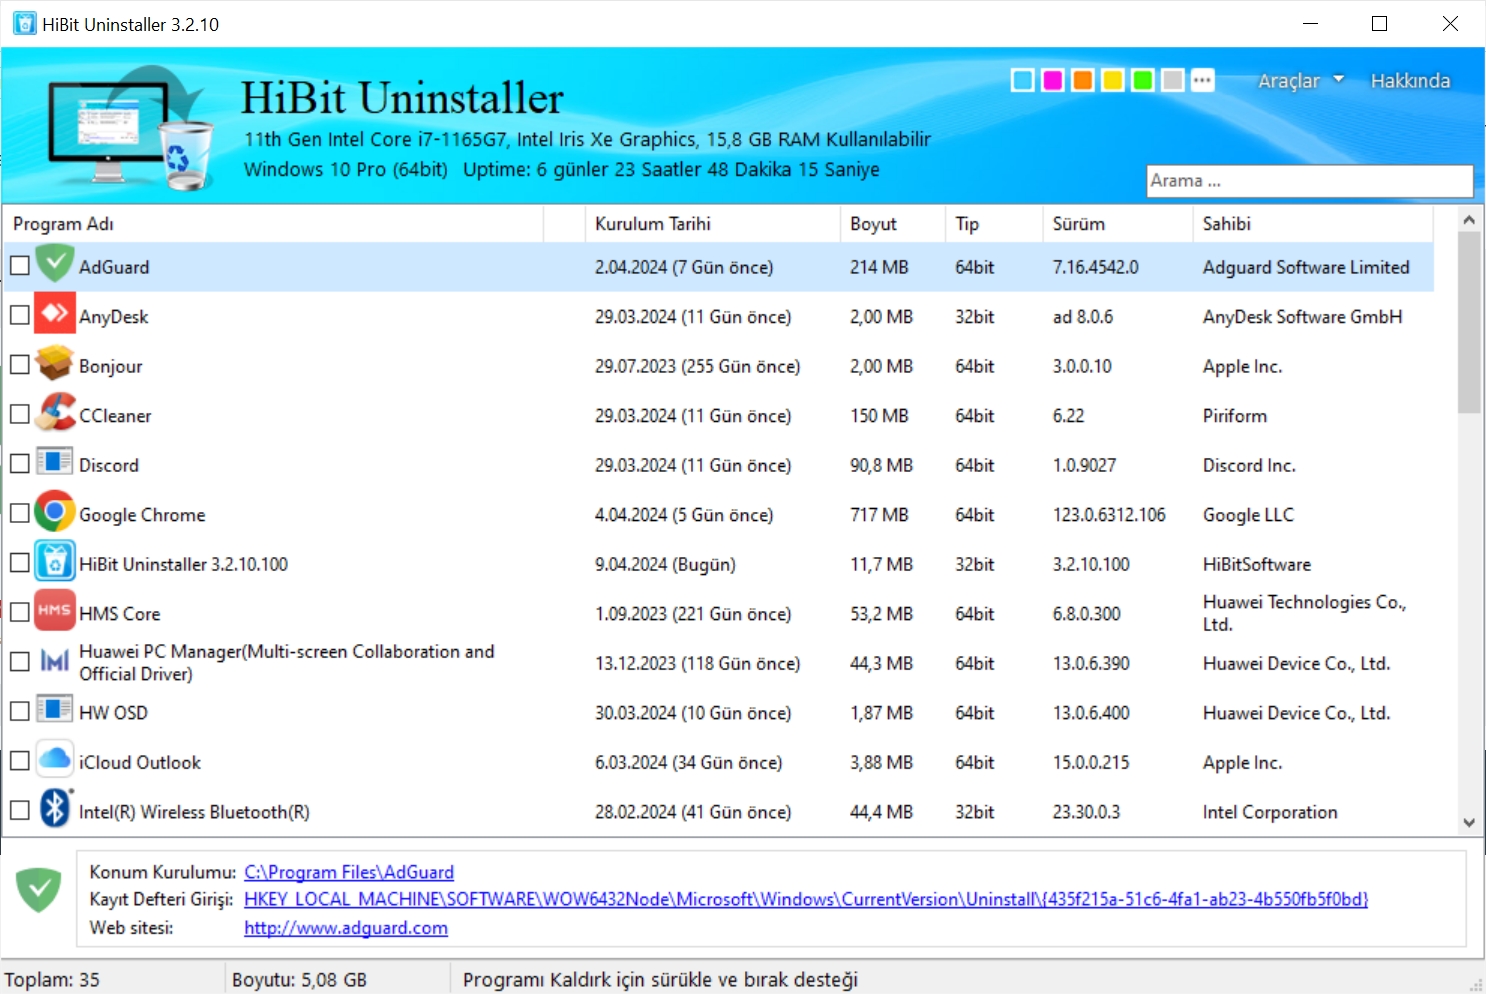Open the Hakkında menu
The image size is (1486, 994).
(x=1410, y=81)
